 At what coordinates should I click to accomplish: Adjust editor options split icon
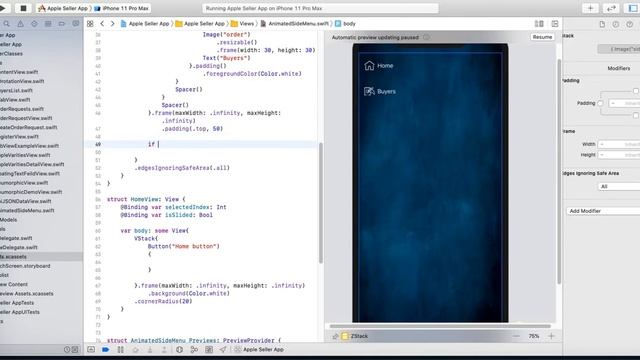539,24
